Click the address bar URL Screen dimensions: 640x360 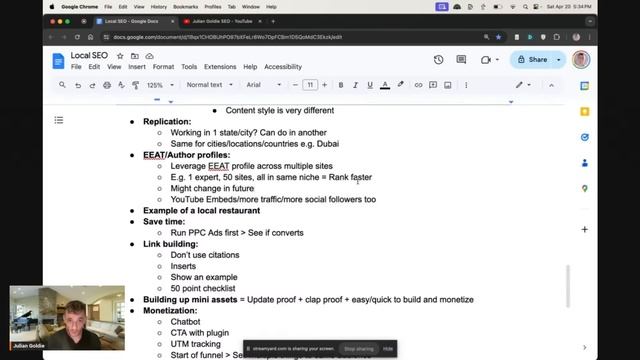point(228,37)
